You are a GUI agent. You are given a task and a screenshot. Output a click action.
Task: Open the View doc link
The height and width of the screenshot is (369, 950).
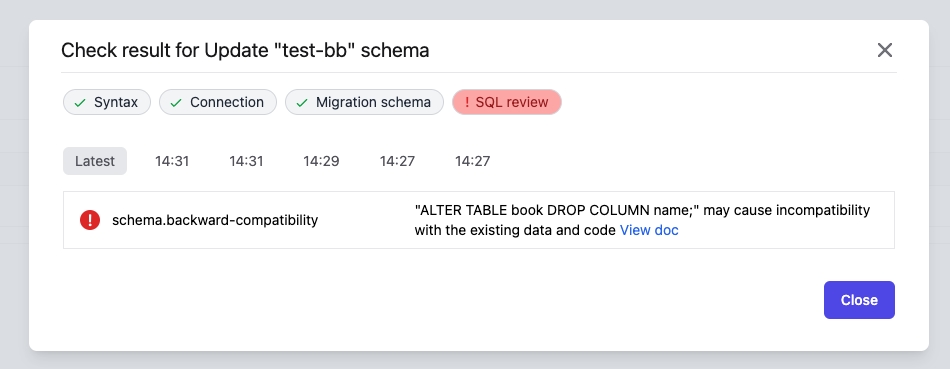pyautogui.click(x=649, y=230)
